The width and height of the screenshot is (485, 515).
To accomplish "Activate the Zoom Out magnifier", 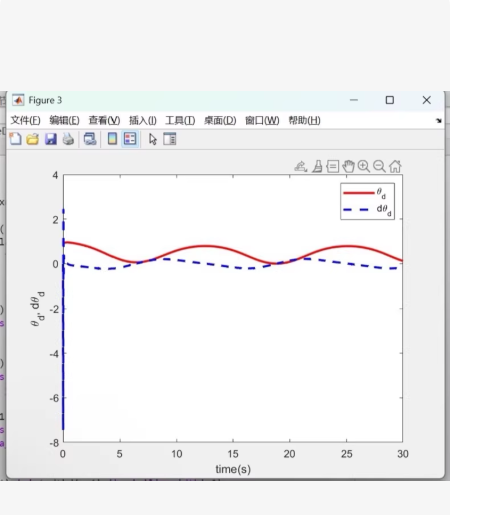I will 379,166.
